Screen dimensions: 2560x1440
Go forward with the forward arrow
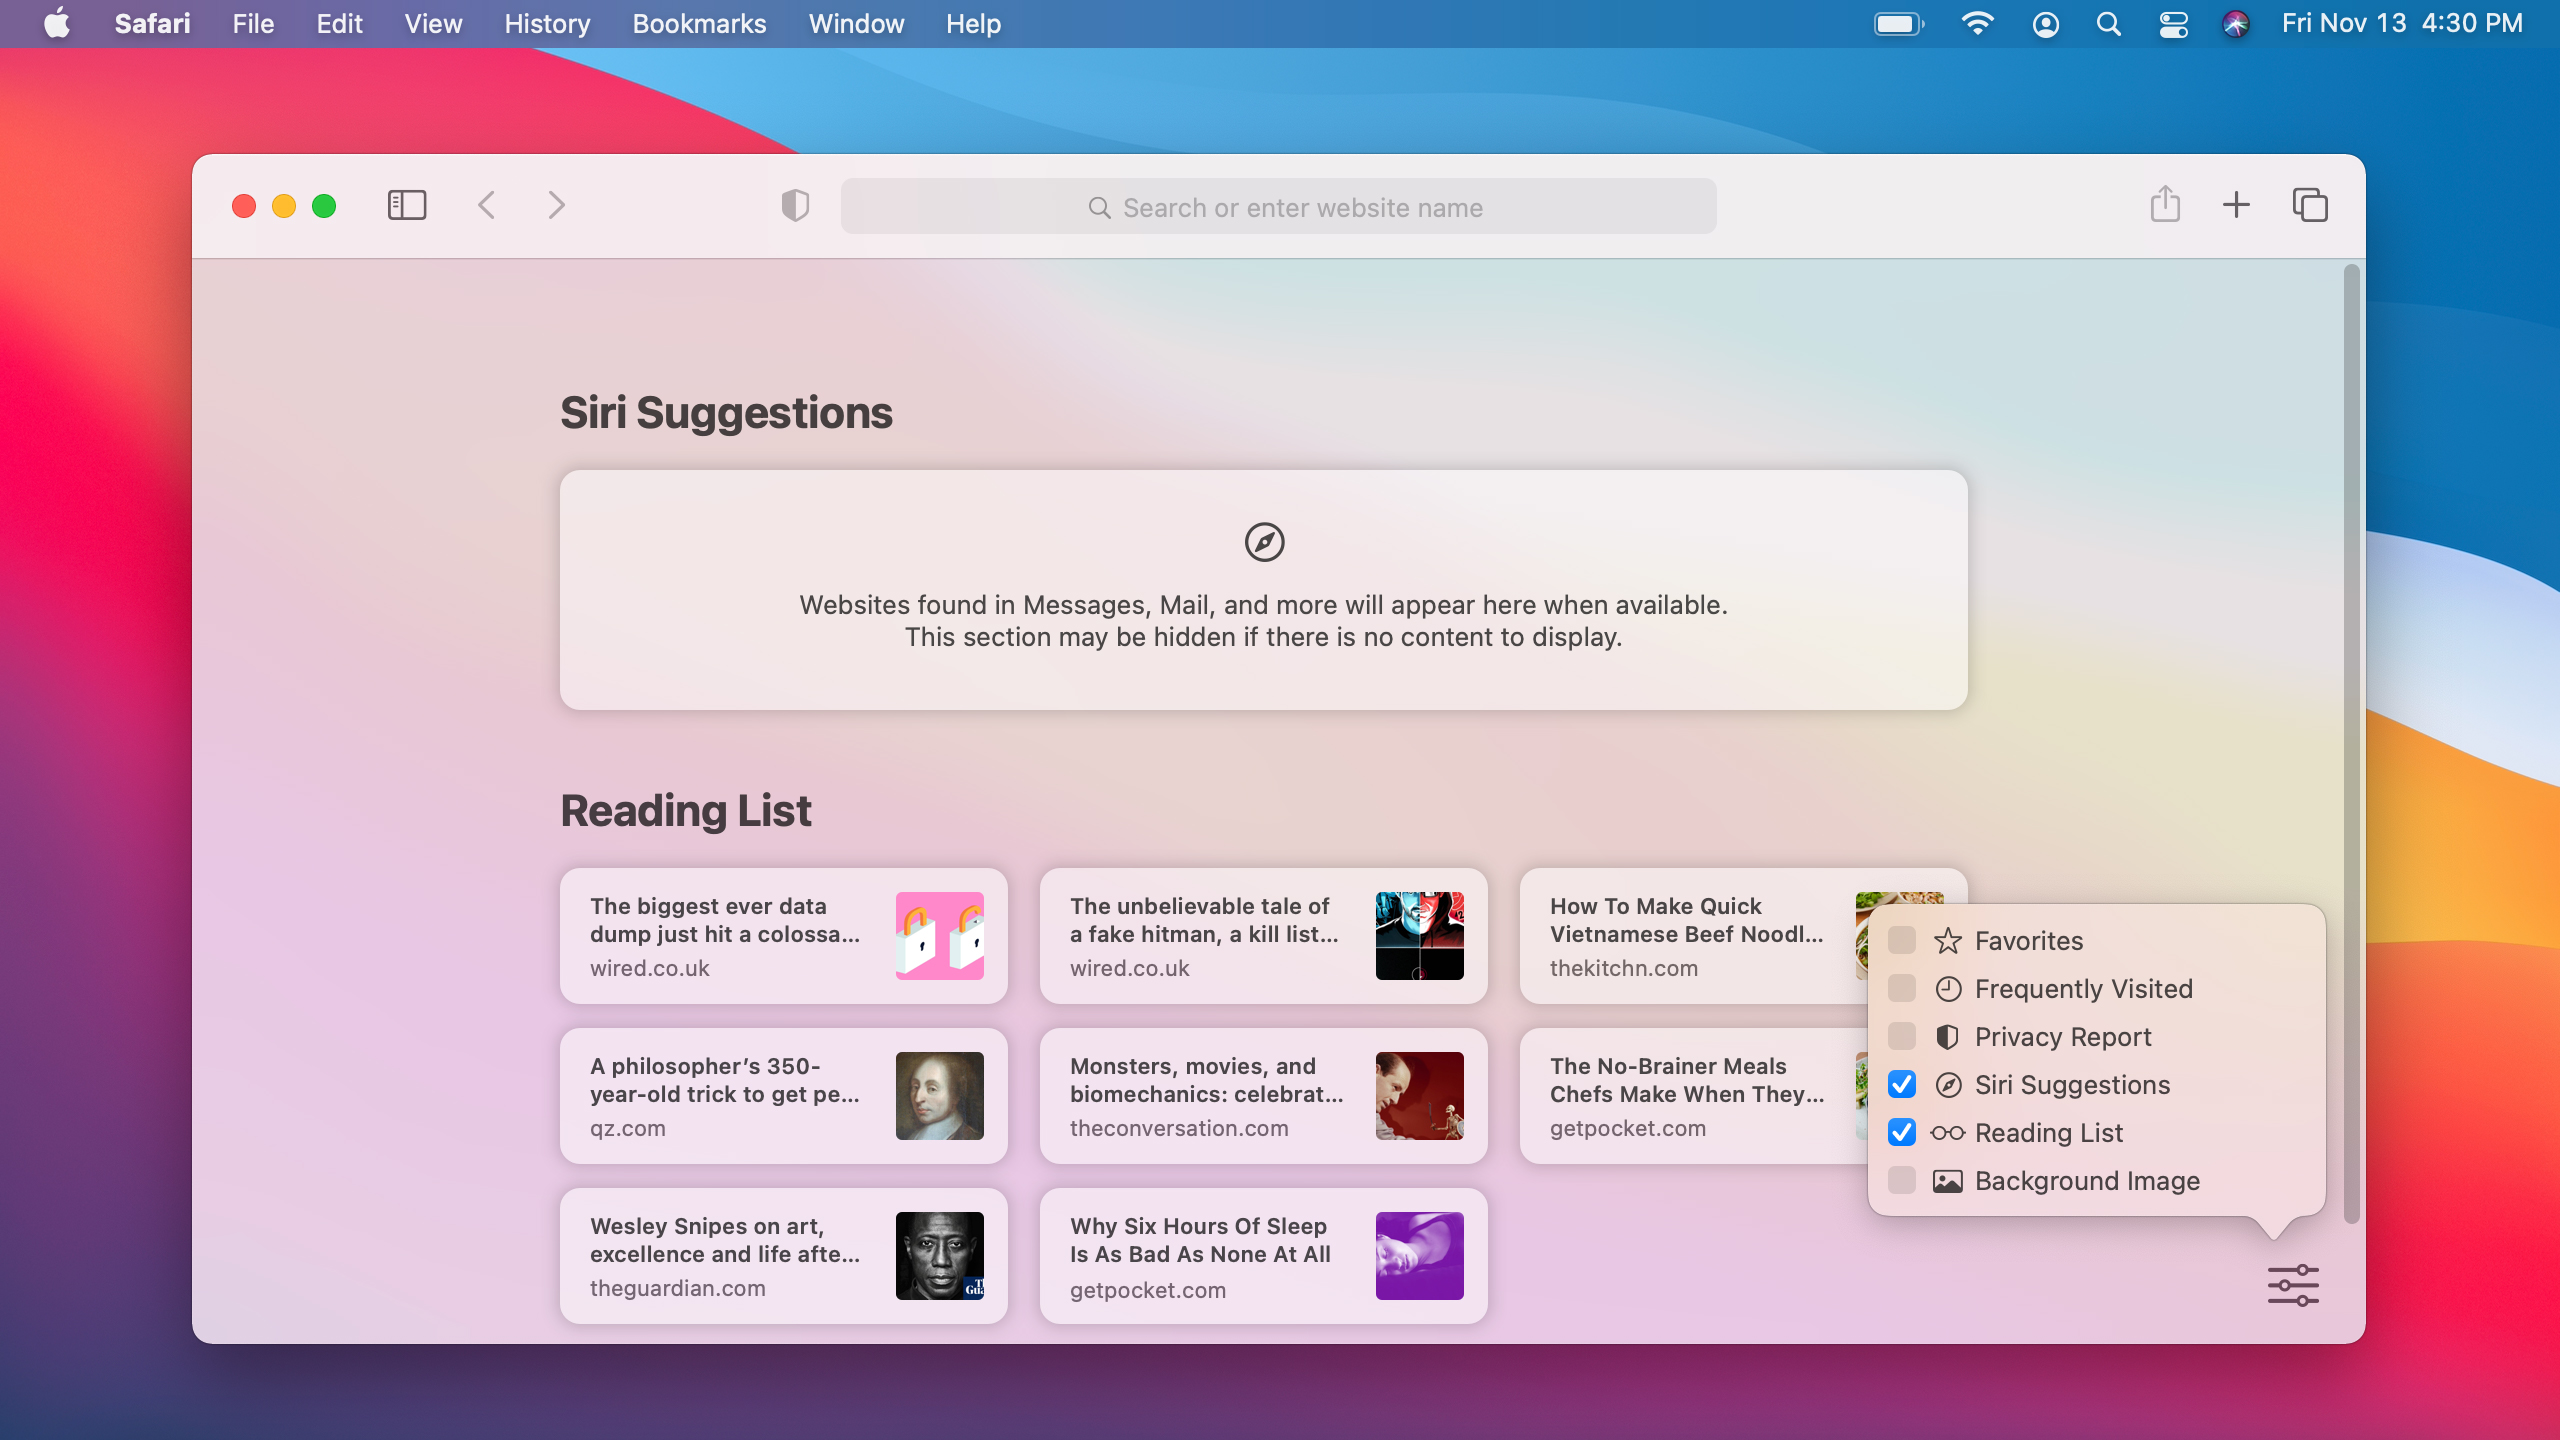557,206
